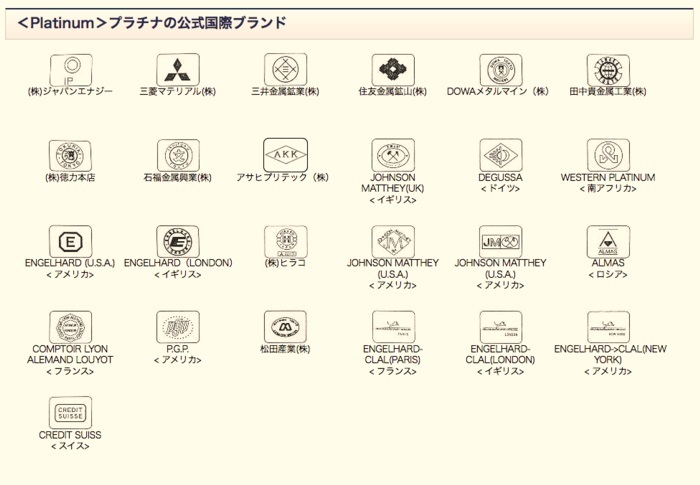This screenshot has width=700, height=485.
Task: Click the CREDIT SUISSE stamp logo
Action: pyautogui.click(x=70, y=413)
